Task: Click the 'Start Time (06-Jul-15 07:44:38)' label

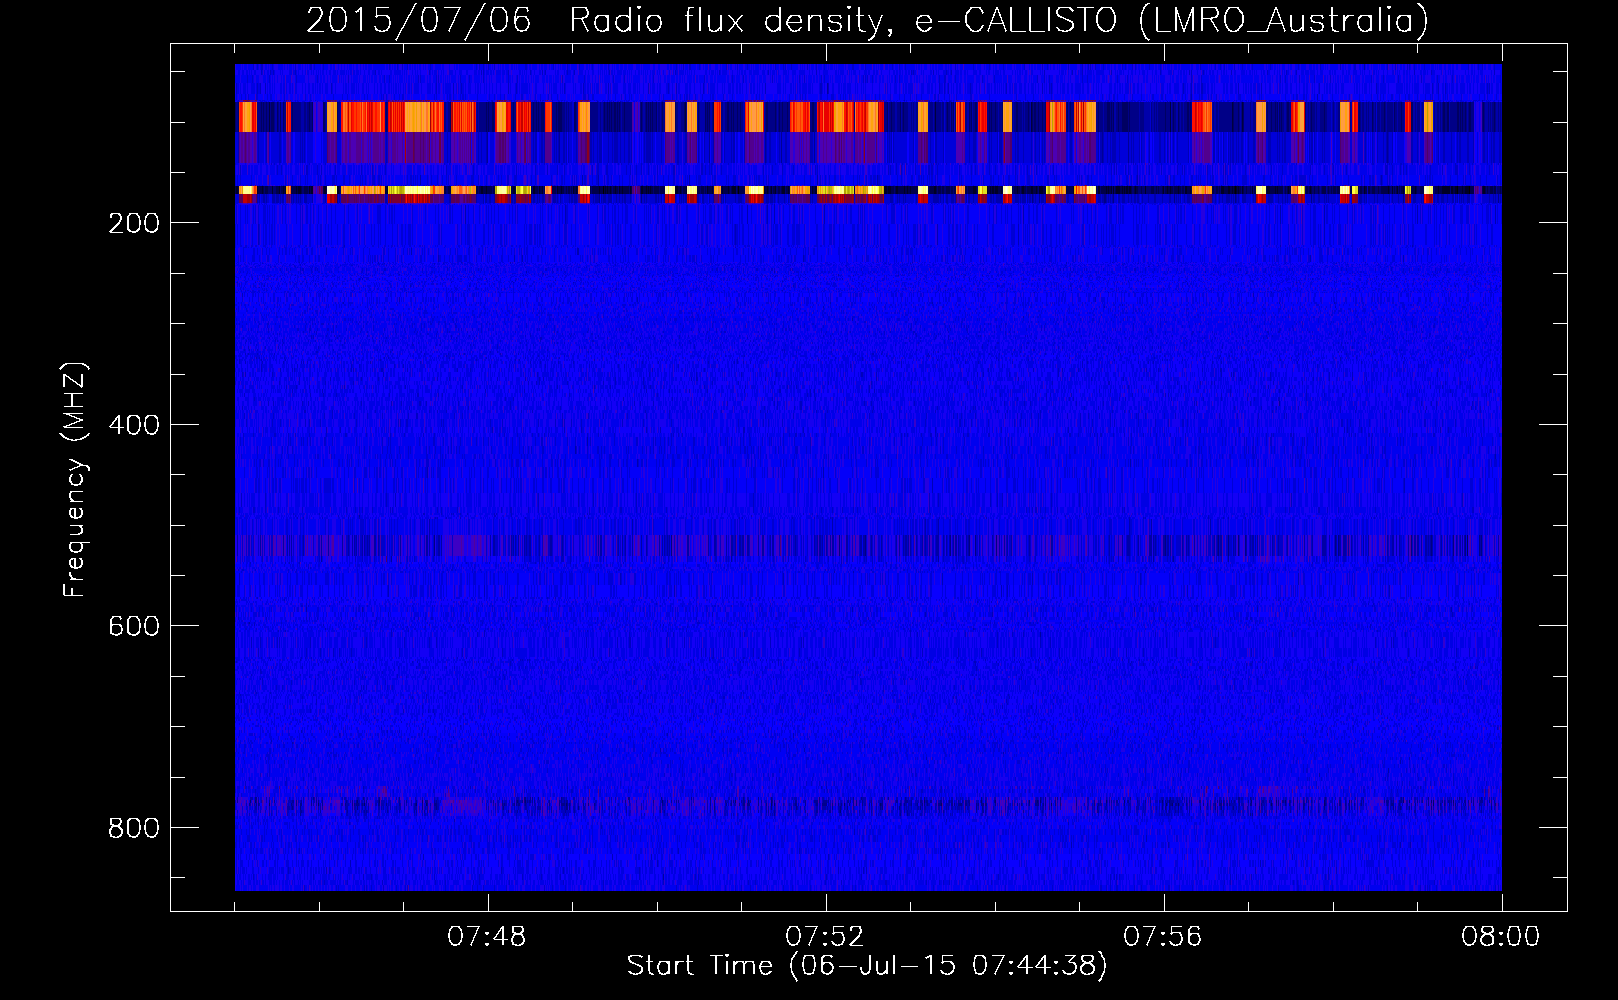Action: pyautogui.click(x=867, y=966)
